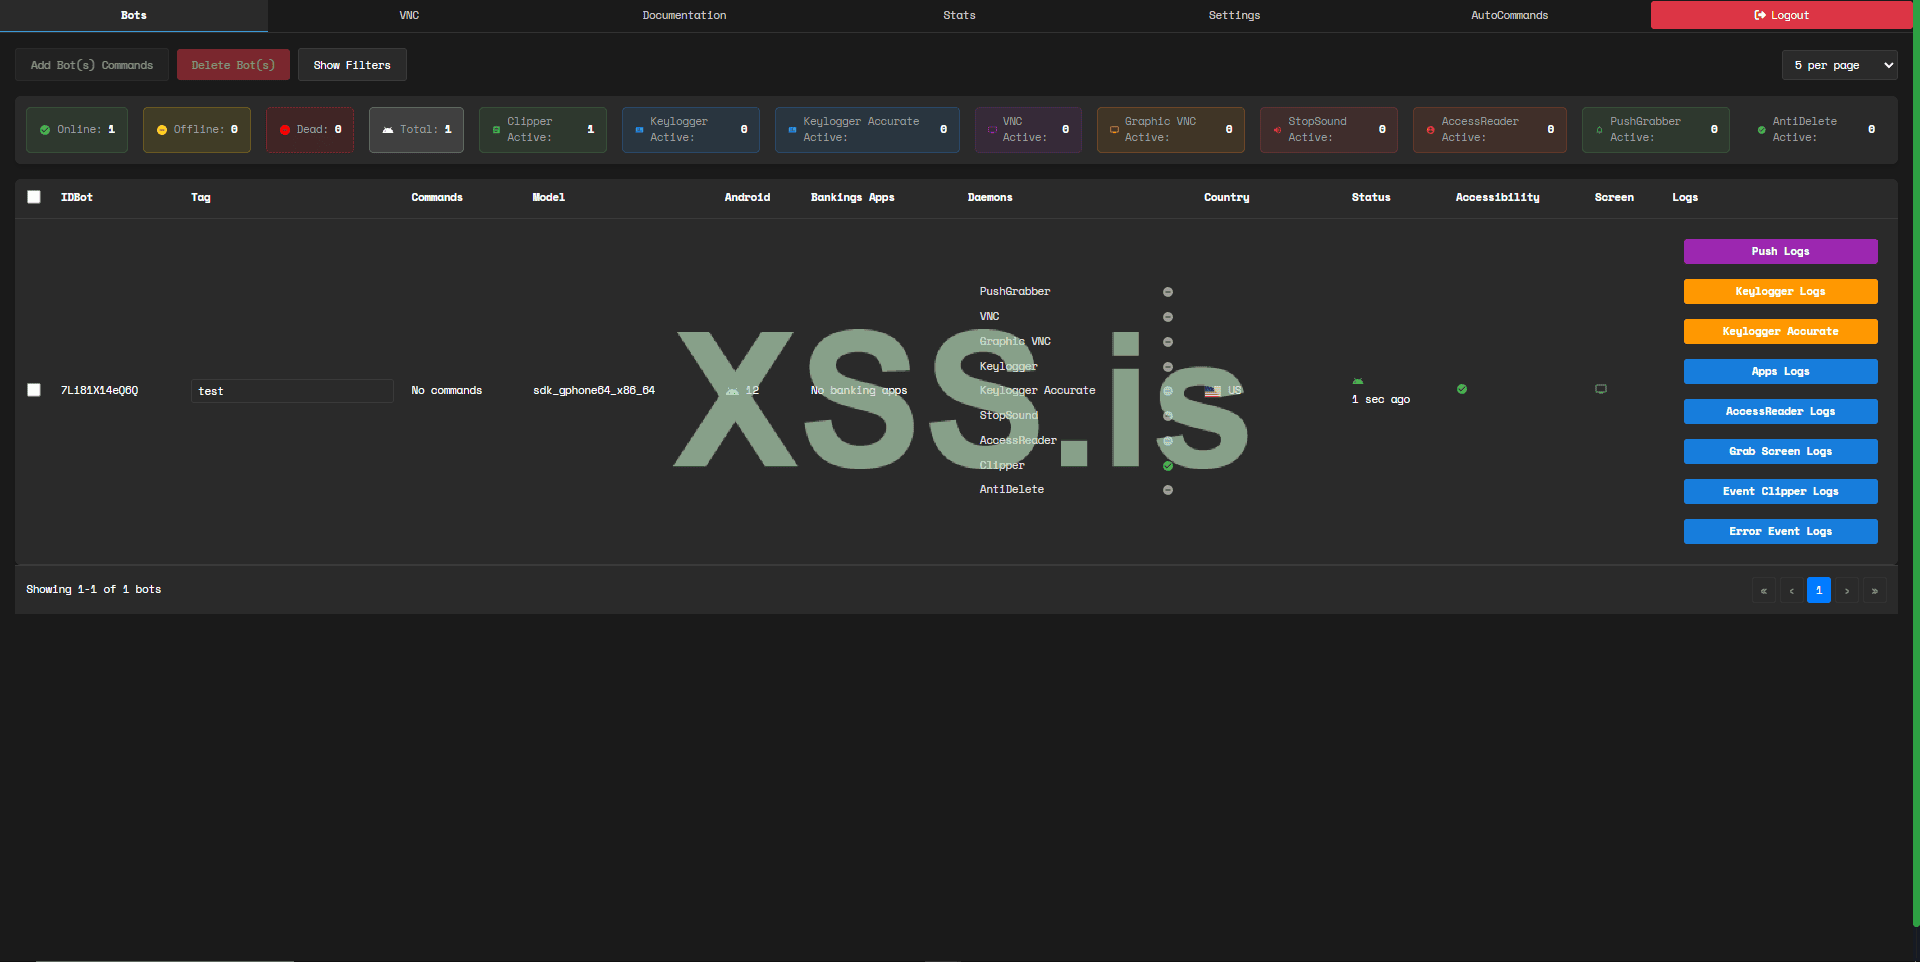This screenshot has height=962, width=1920.
Task: Click the 'No commands' cell
Action: (447, 391)
